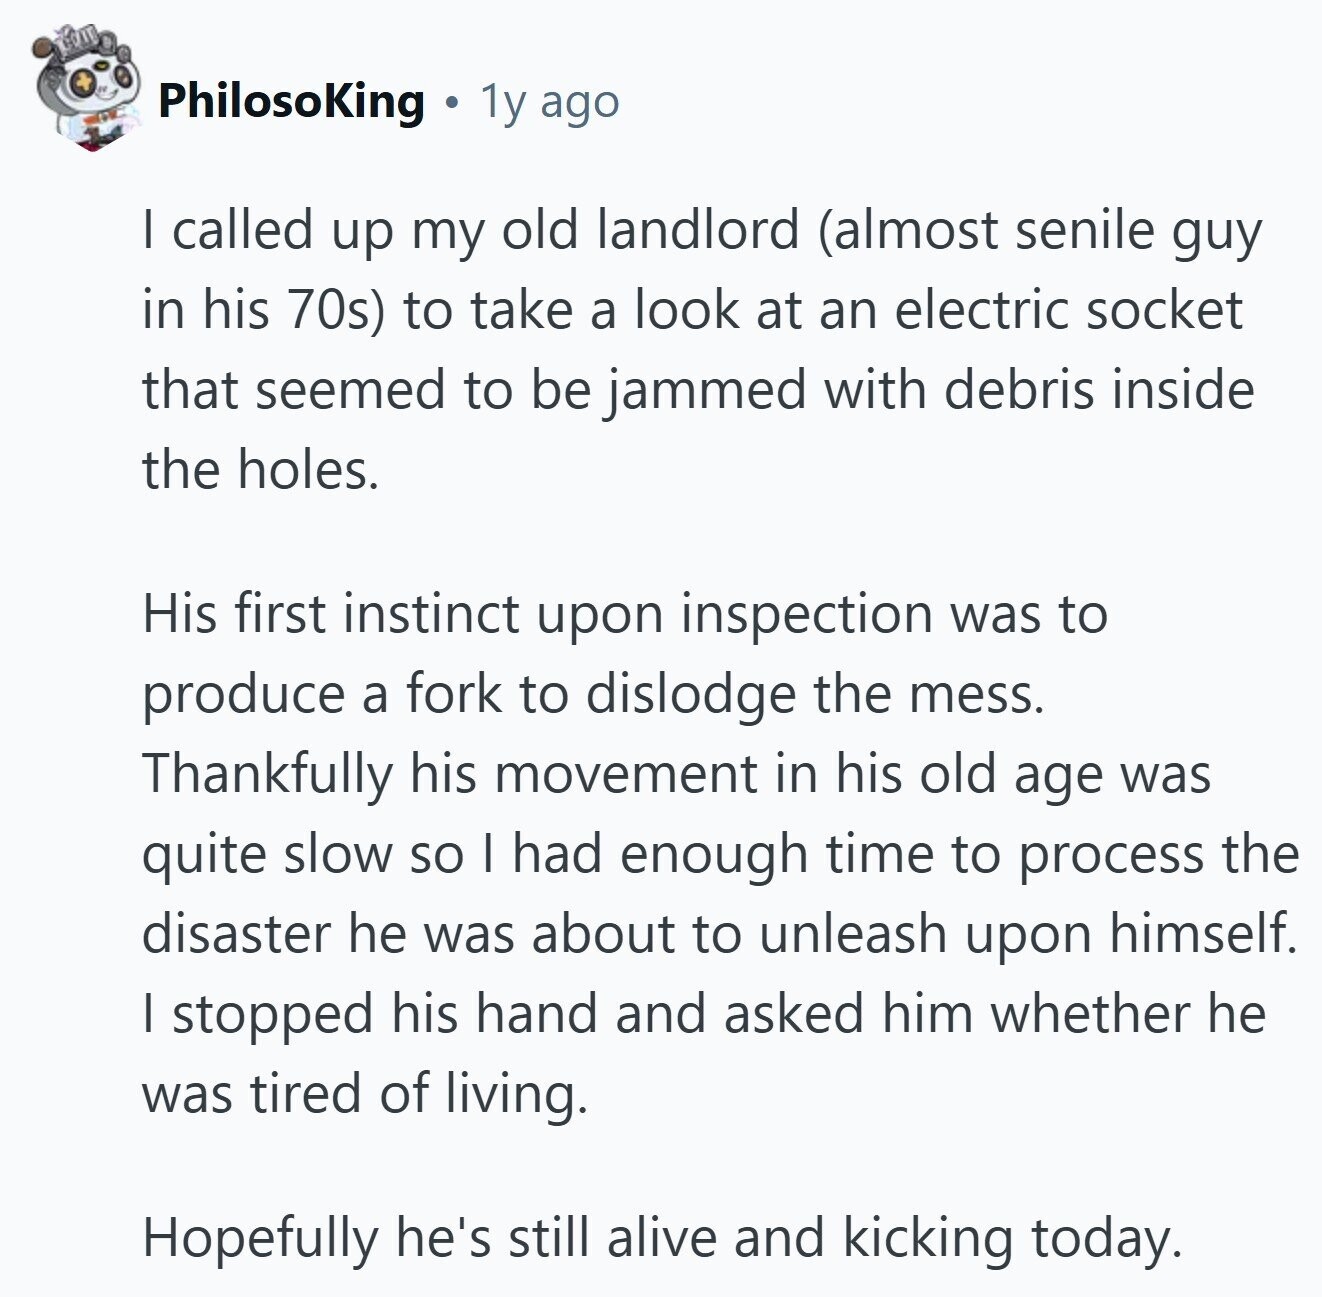Click the "1y ago" comment timestamp

click(550, 101)
